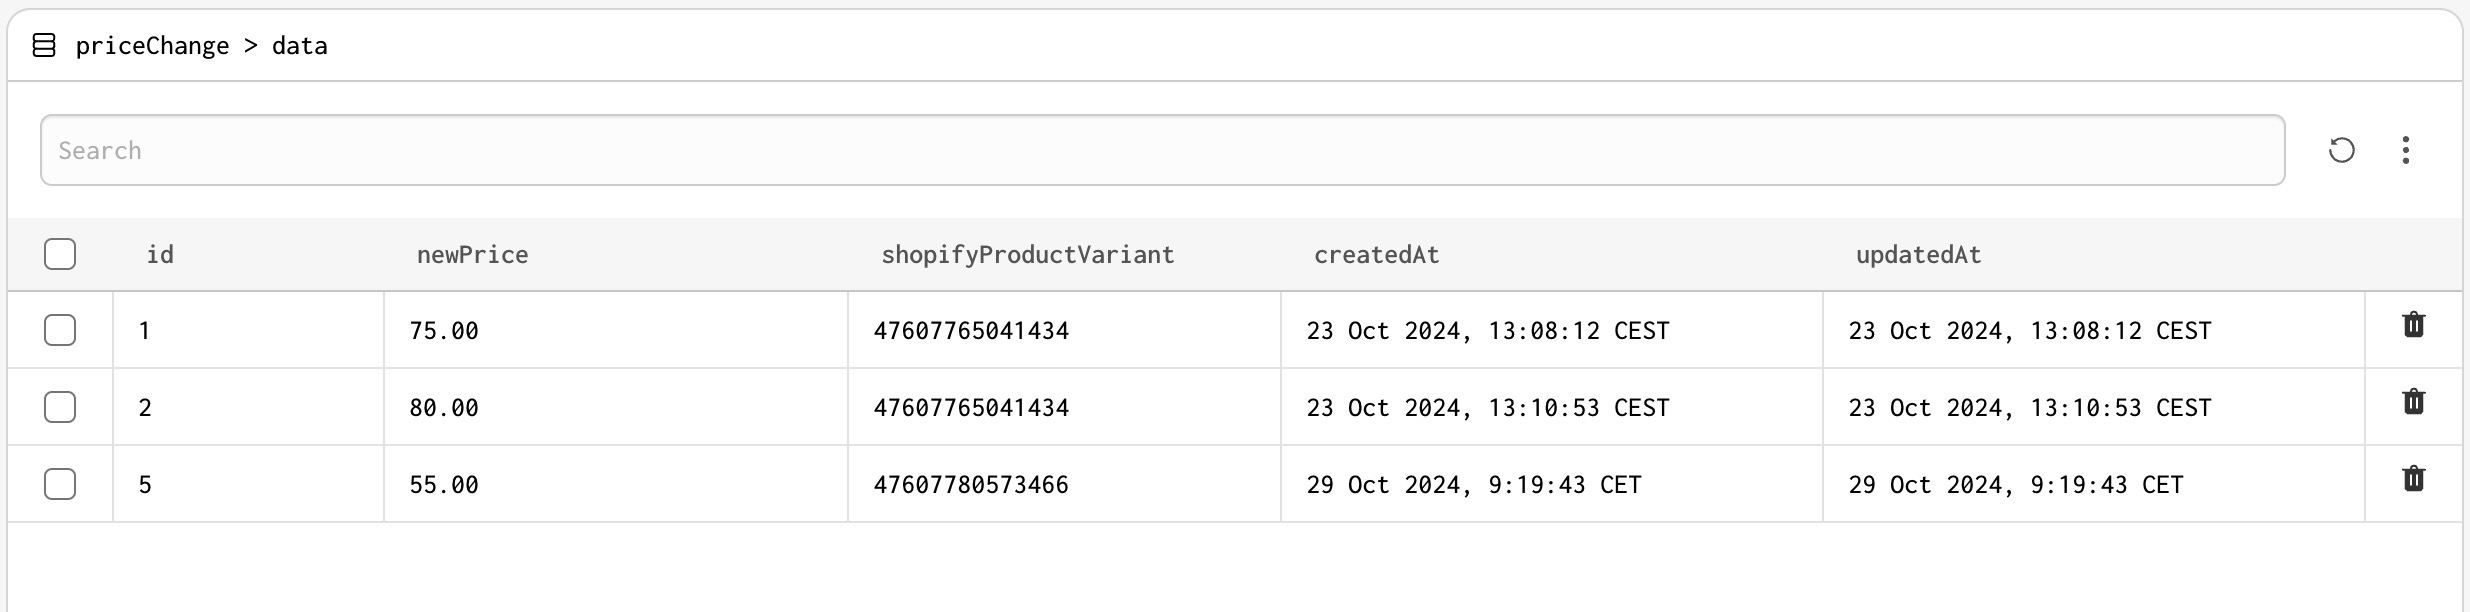The height and width of the screenshot is (612, 2470).
Task: Open the three-dot more options menu
Action: click(x=2405, y=150)
